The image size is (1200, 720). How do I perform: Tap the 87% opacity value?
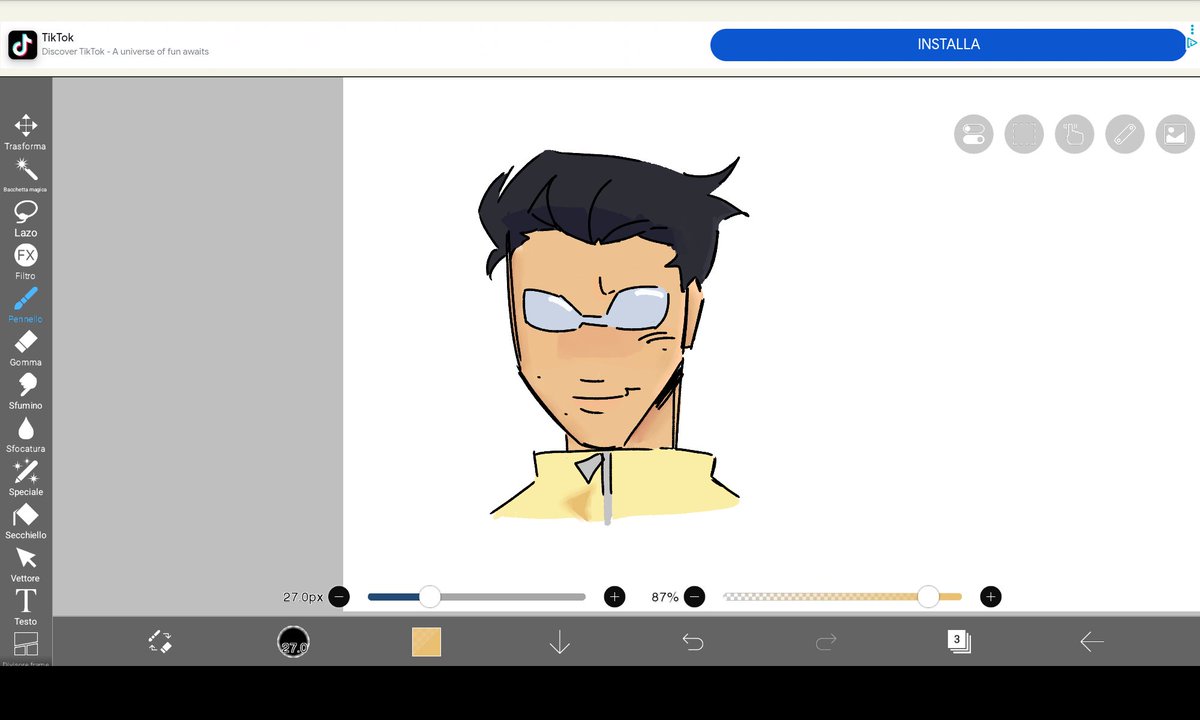(x=665, y=597)
